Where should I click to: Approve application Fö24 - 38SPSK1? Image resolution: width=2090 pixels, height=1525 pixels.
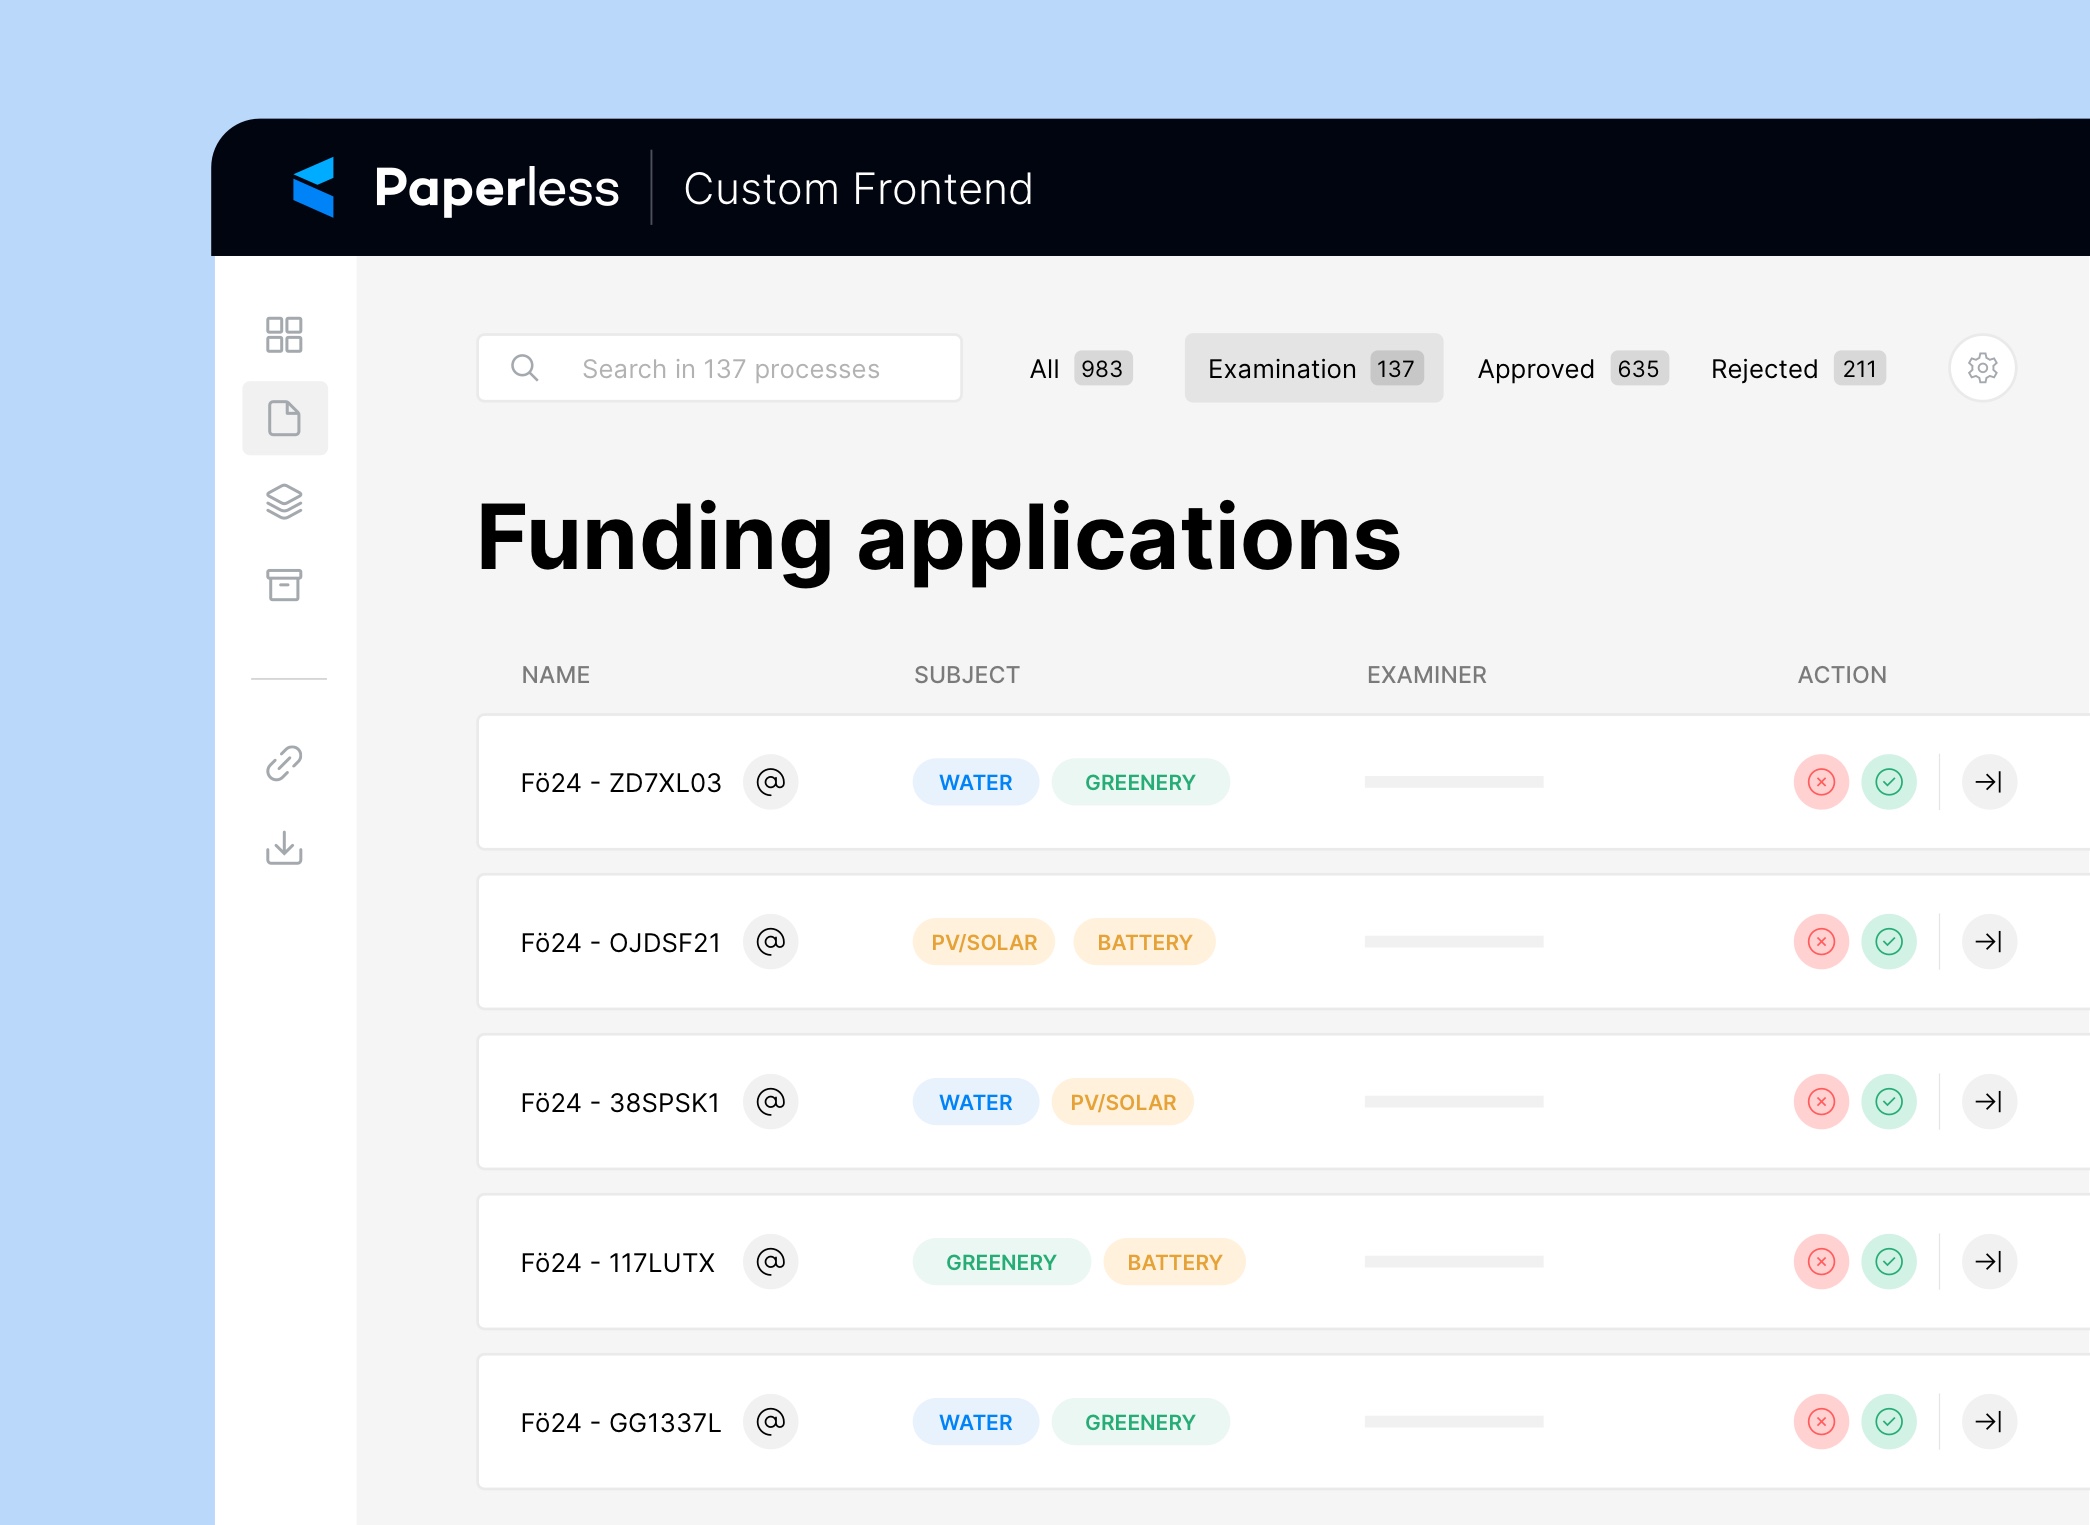click(x=1888, y=1101)
